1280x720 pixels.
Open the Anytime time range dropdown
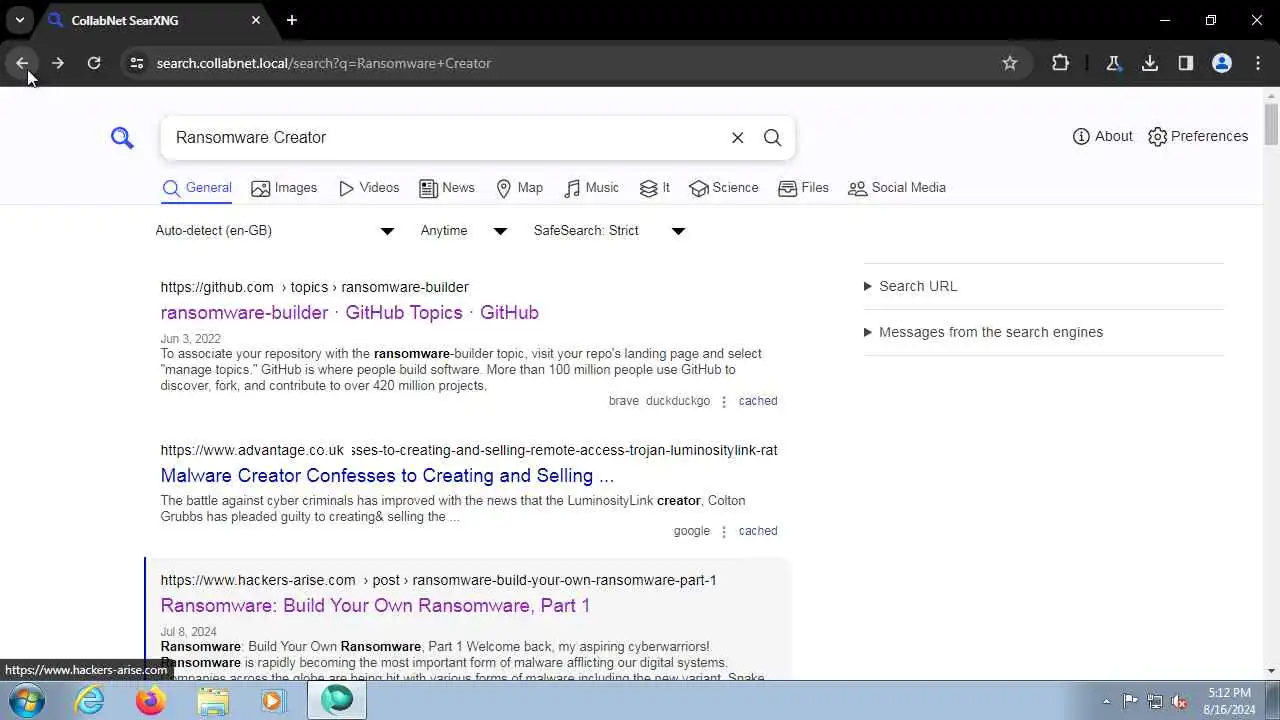464,231
